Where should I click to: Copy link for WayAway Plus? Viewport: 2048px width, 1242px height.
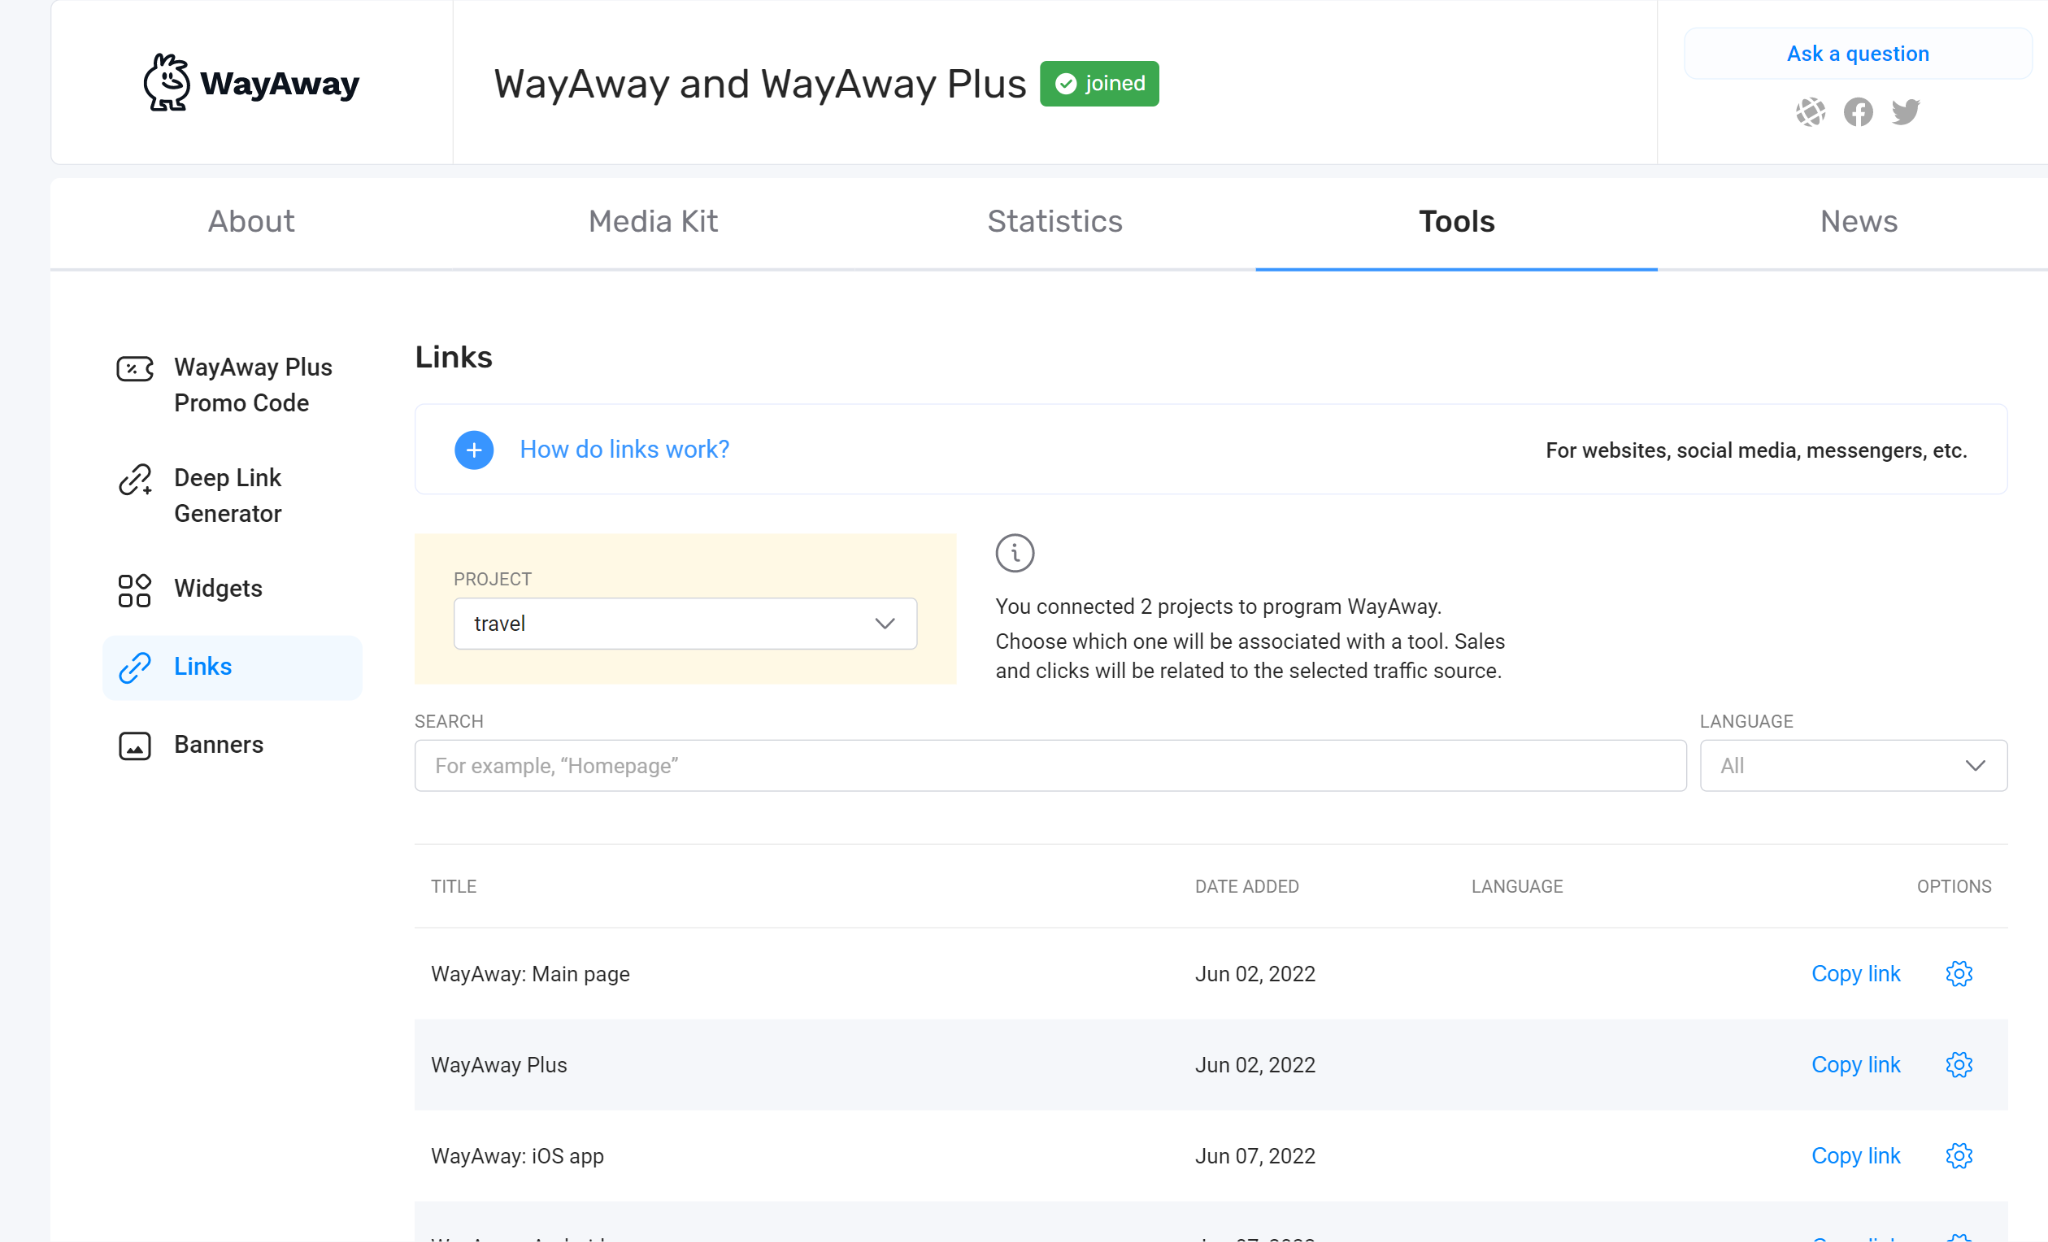tap(1856, 1065)
